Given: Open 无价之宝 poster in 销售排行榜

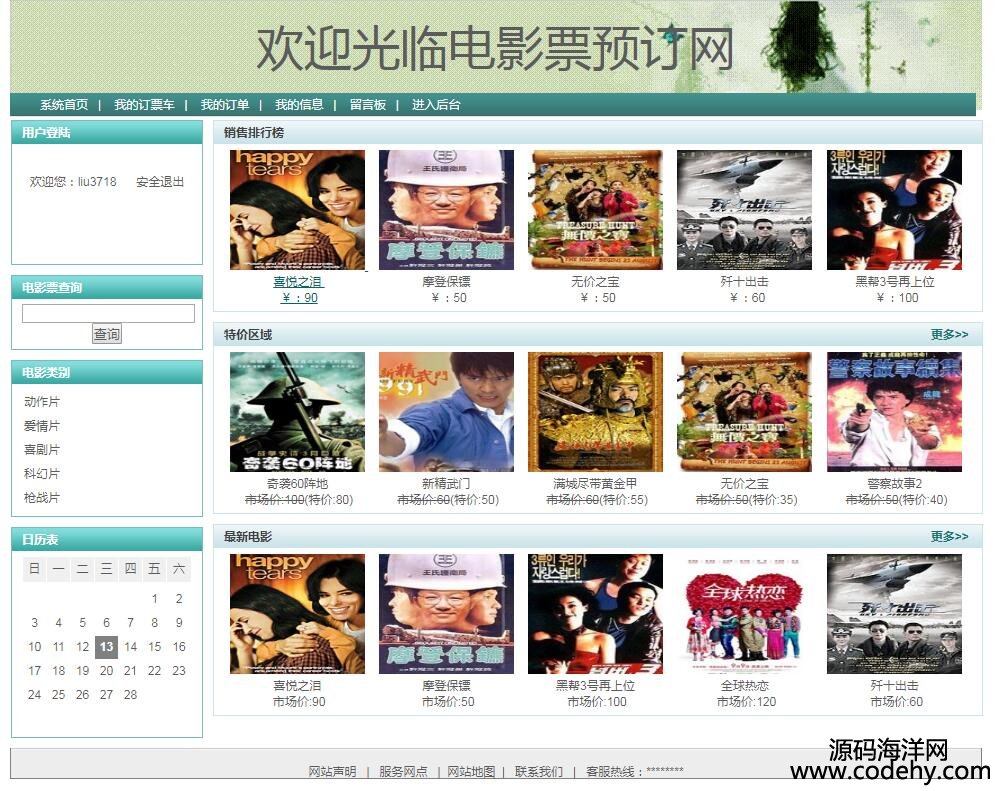Looking at the screenshot, I should click(595, 210).
